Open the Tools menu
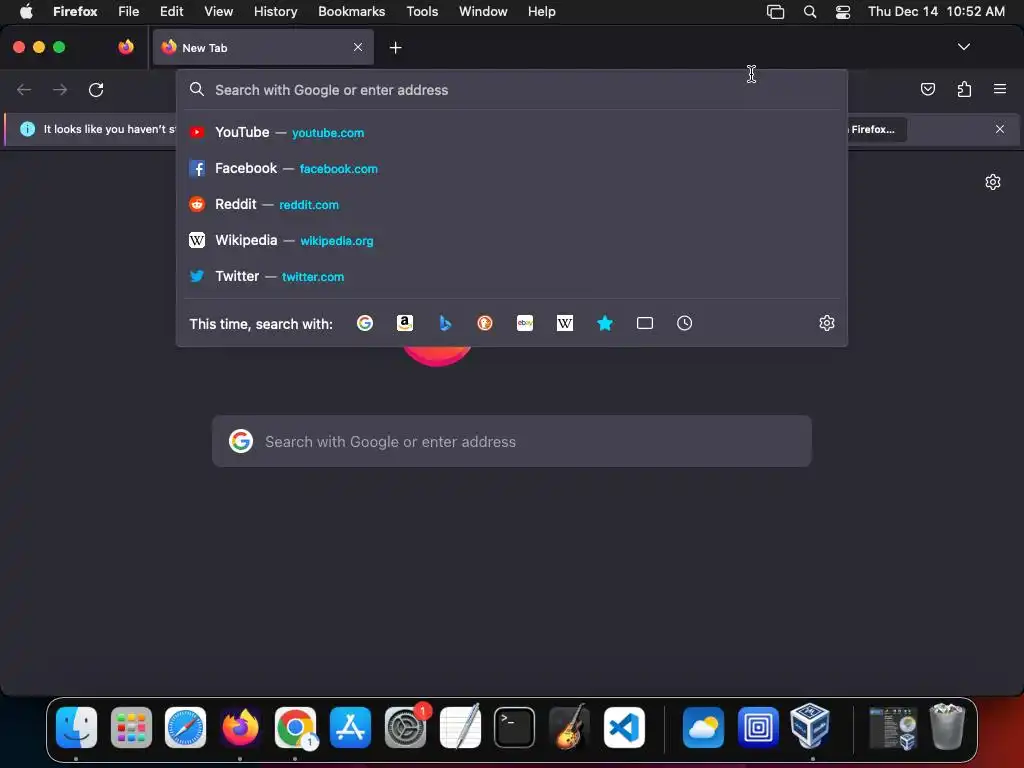 click(422, 11)
